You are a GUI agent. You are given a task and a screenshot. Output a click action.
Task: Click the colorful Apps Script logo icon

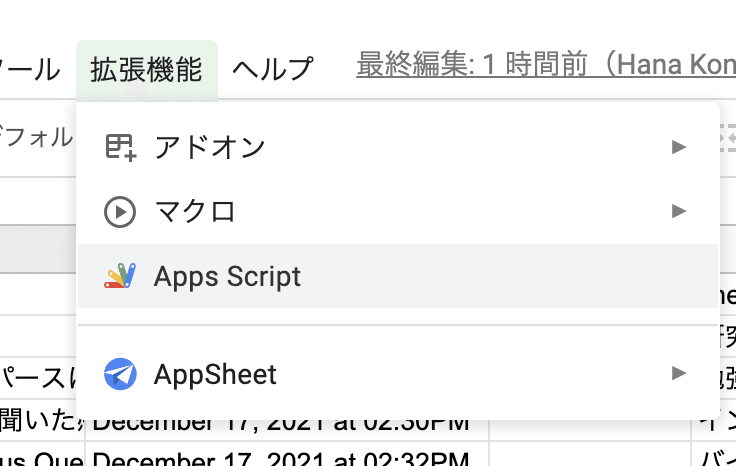(x=120, y=276)
